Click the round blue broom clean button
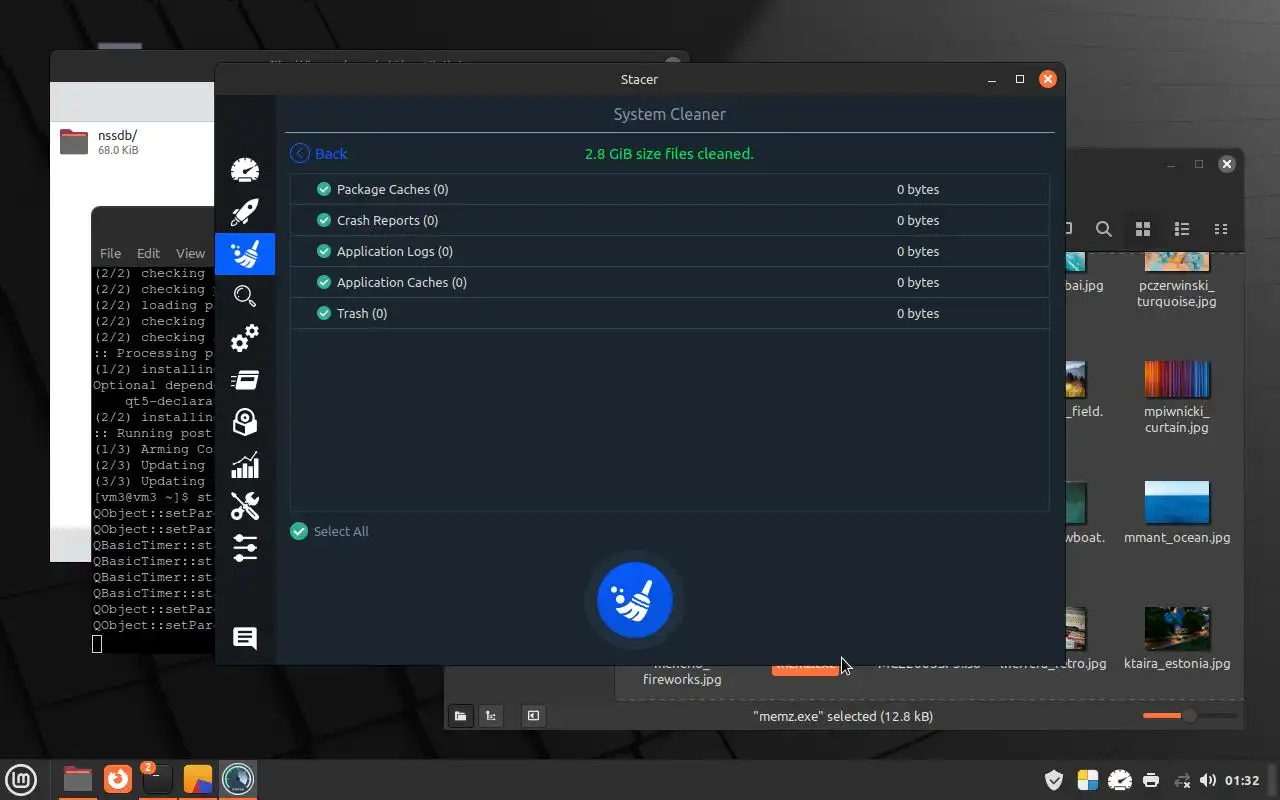 (x=635, y=600)
